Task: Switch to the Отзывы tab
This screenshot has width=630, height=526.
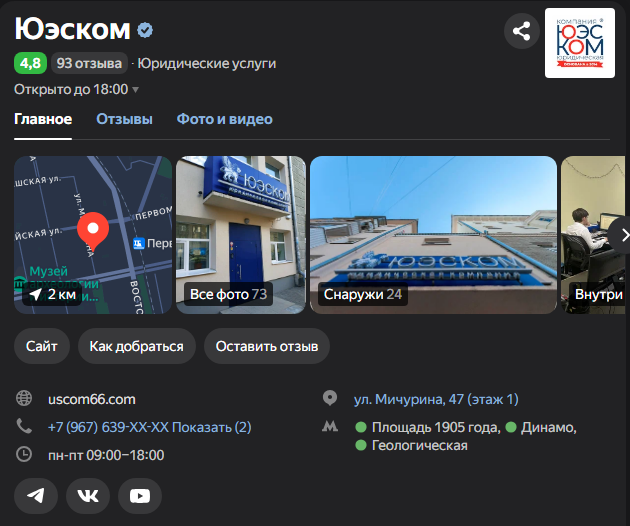Action: point(124,119)
